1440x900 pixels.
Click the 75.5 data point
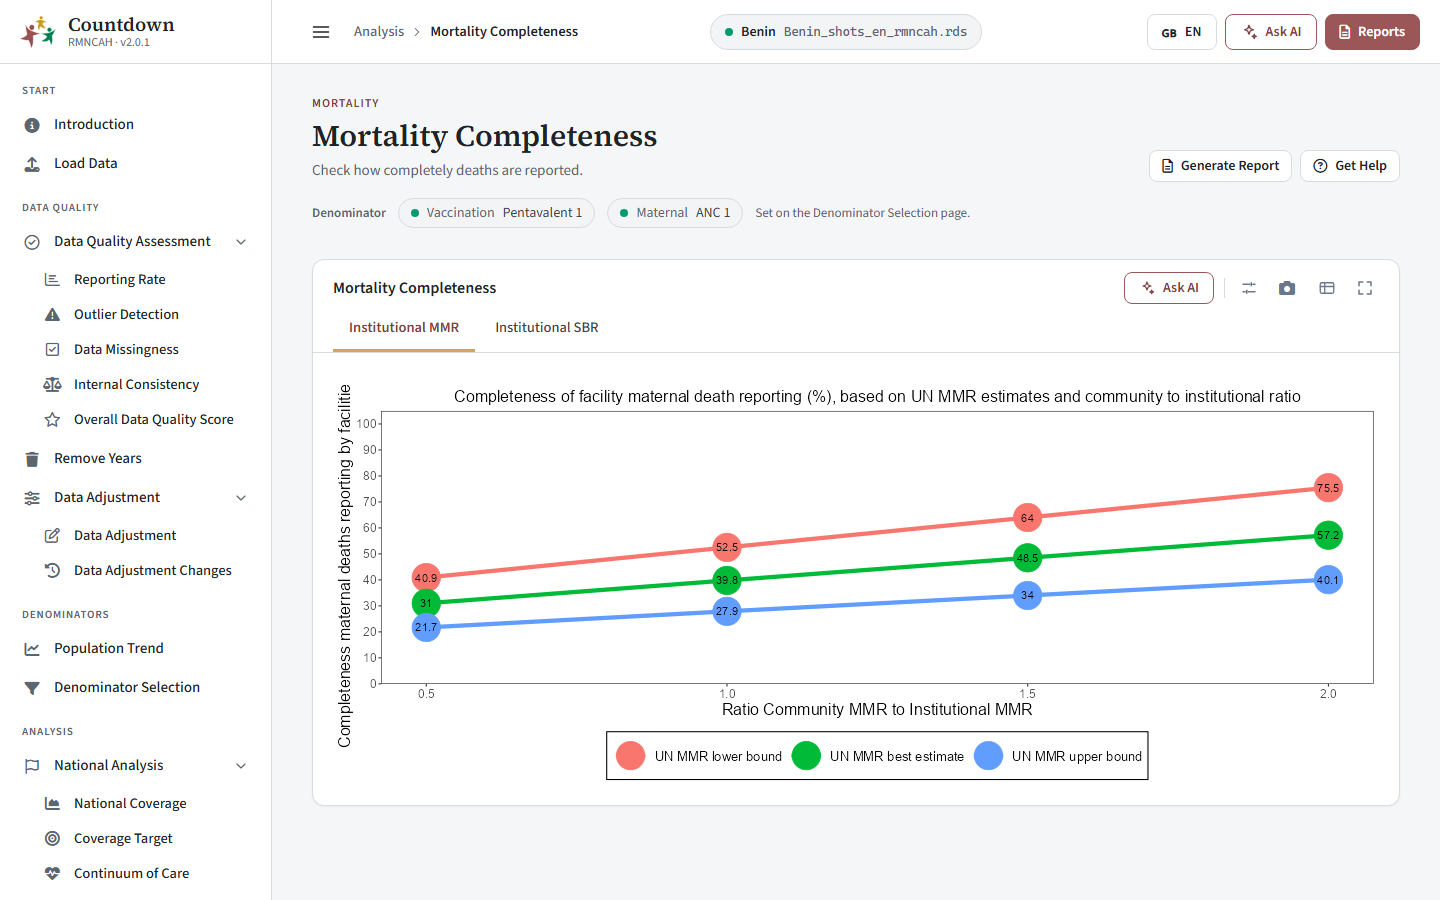[x=1328, y=488]
